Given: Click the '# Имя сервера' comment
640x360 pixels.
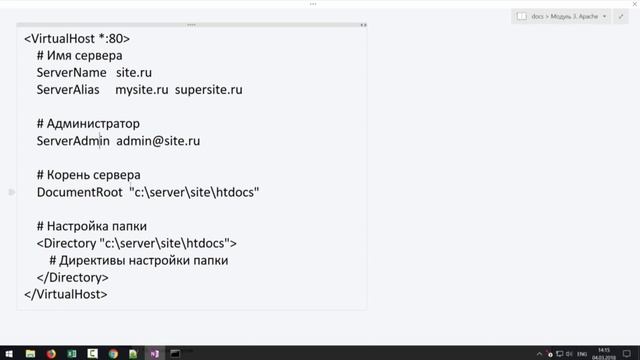Looking at the screenshot, I should coord(80,56).
